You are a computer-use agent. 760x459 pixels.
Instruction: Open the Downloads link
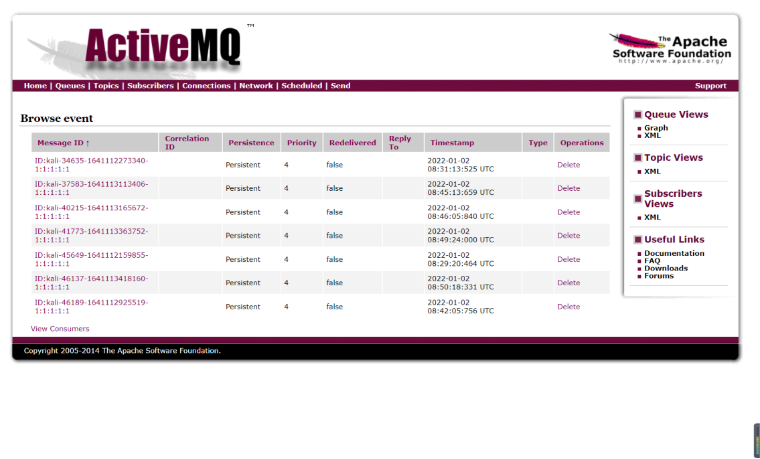(x=666, y=268)
